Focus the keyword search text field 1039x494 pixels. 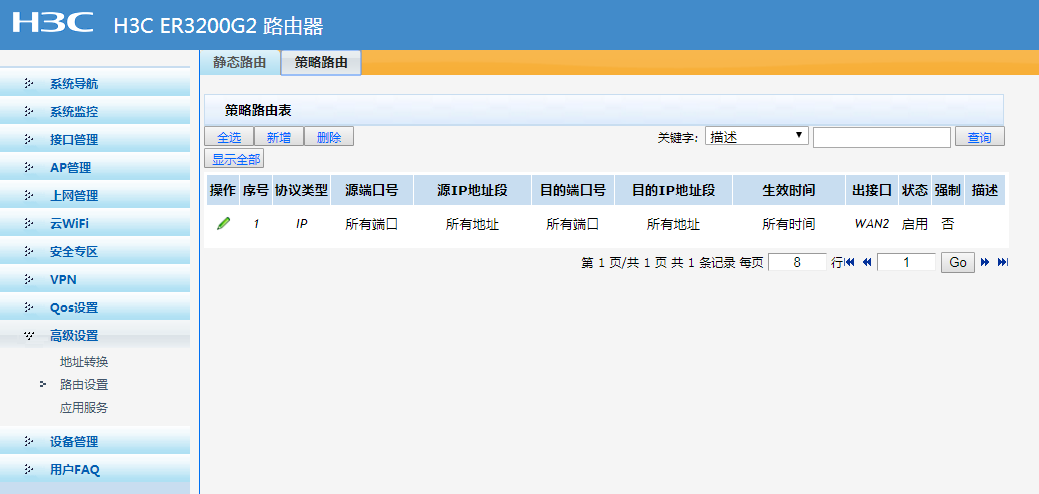click(881, 137)
